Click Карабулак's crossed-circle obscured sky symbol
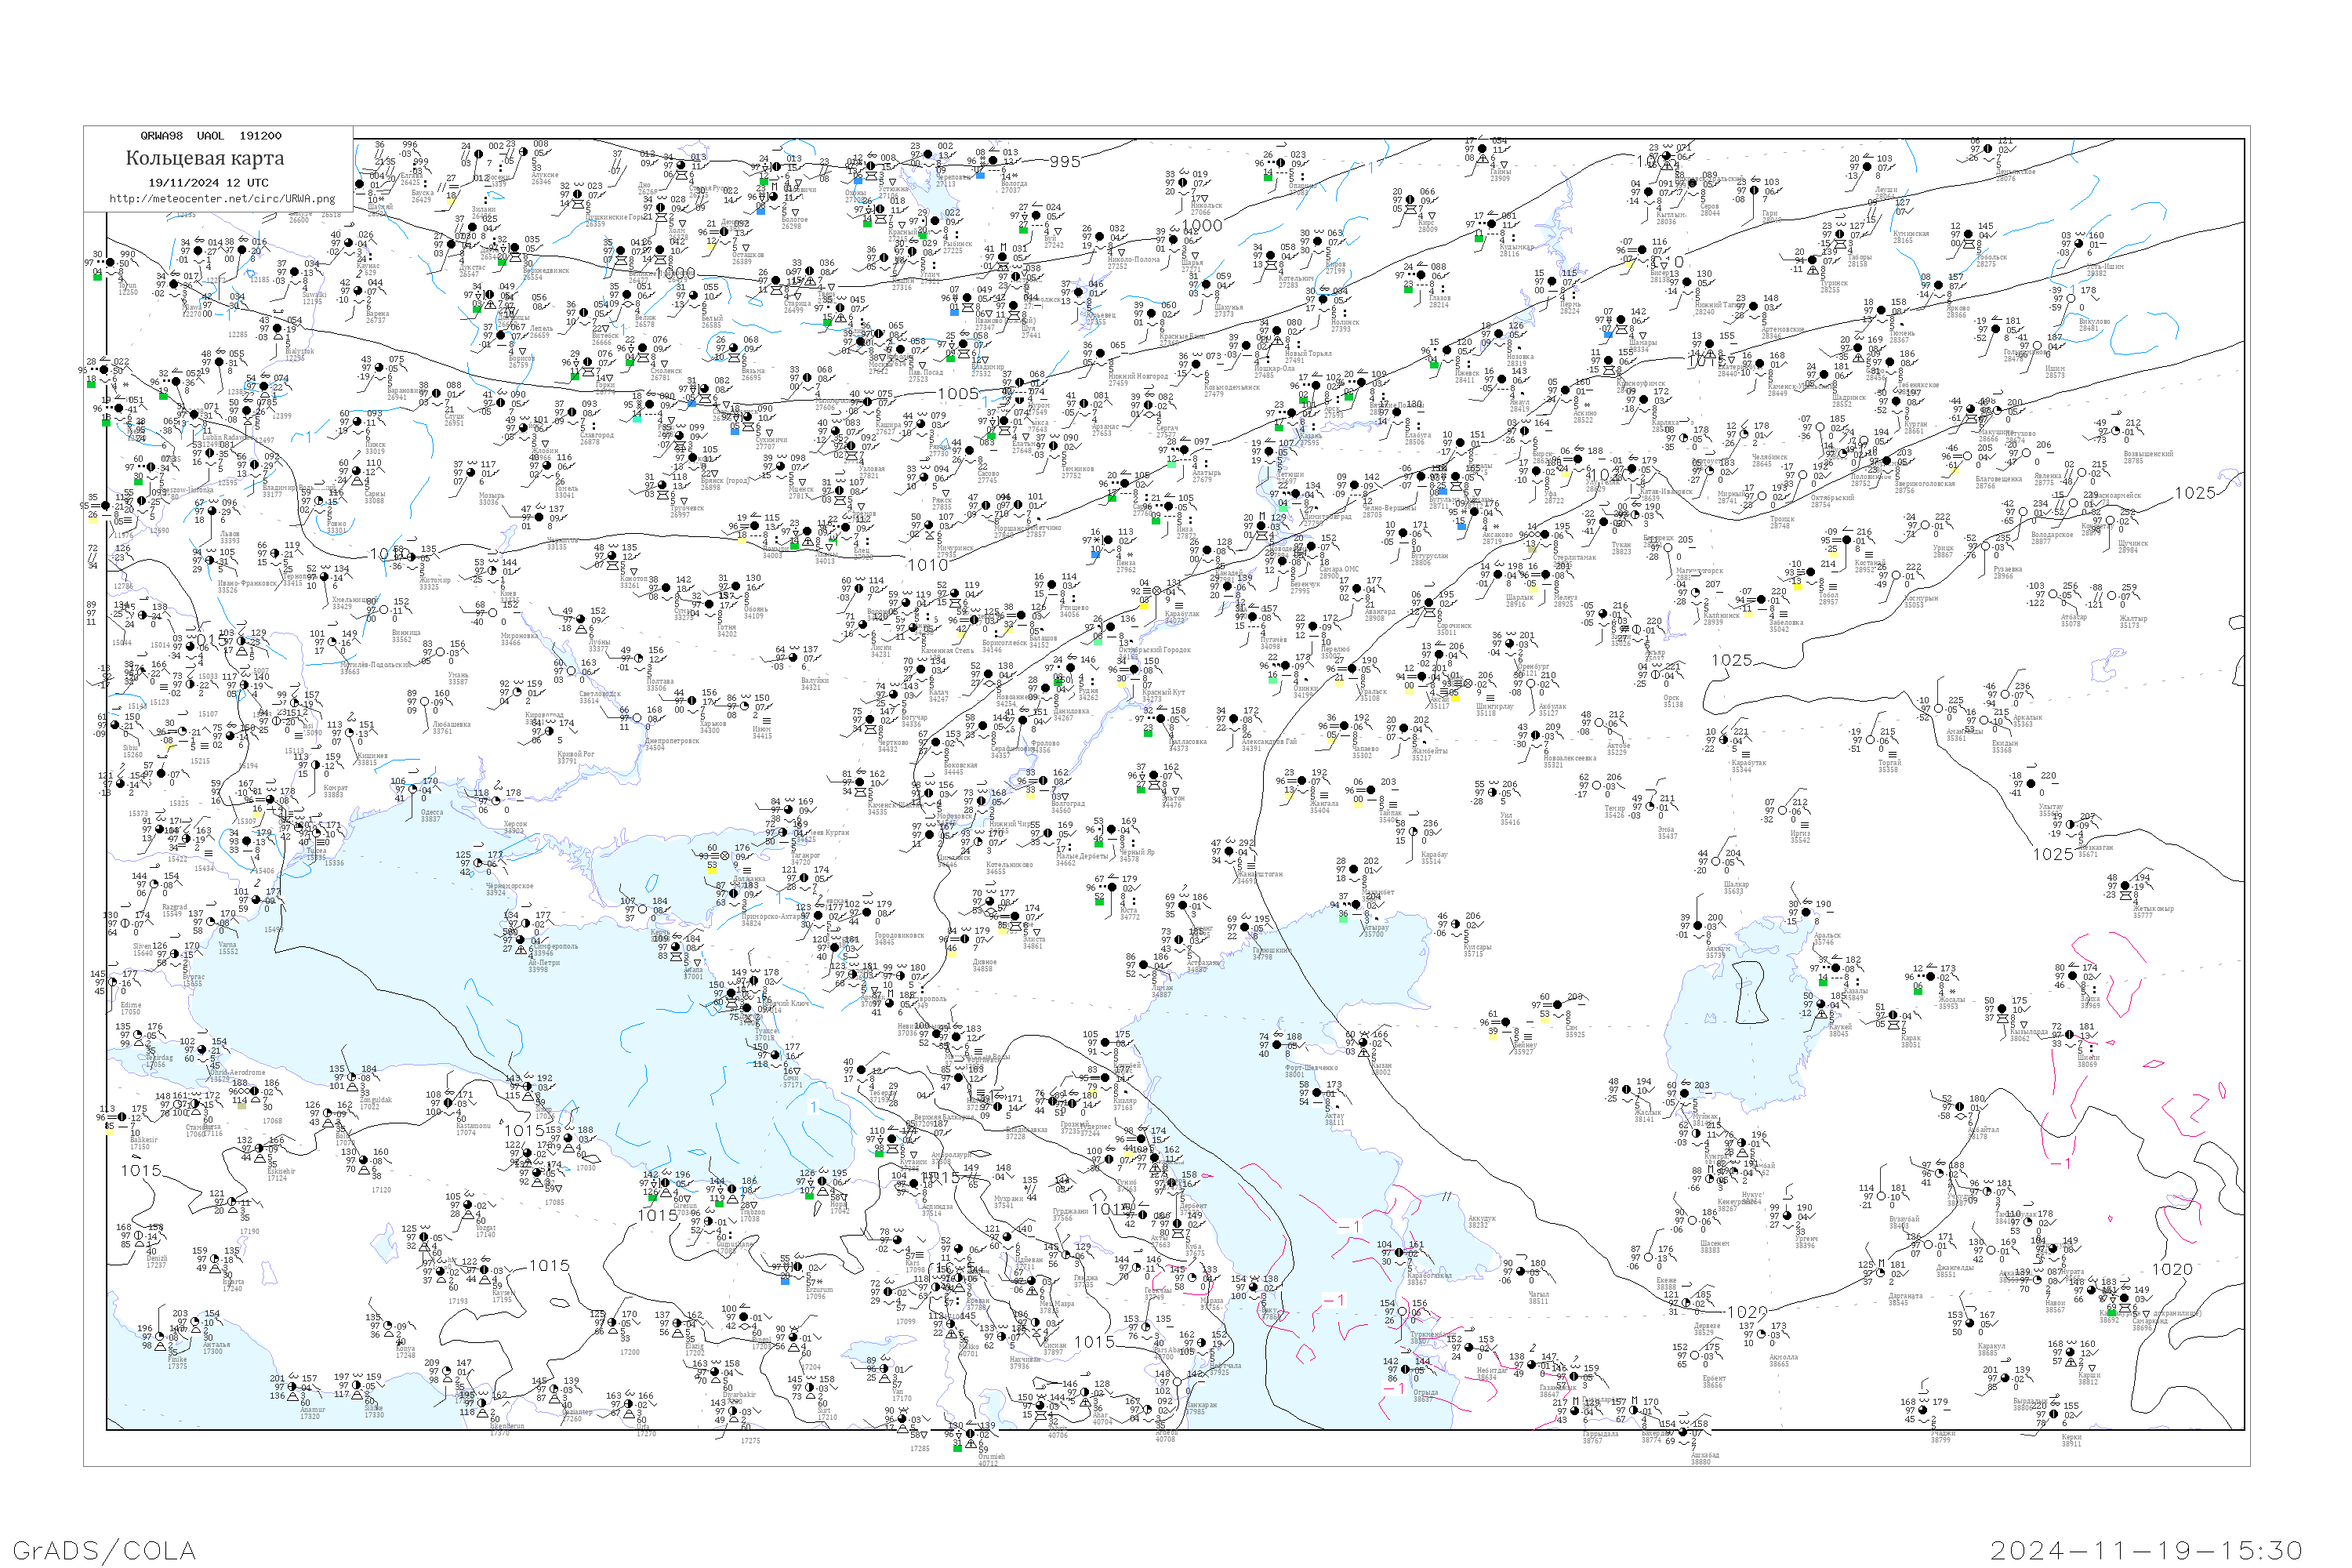The height and width of the screenshot is (1568, 2352). 1158,591
